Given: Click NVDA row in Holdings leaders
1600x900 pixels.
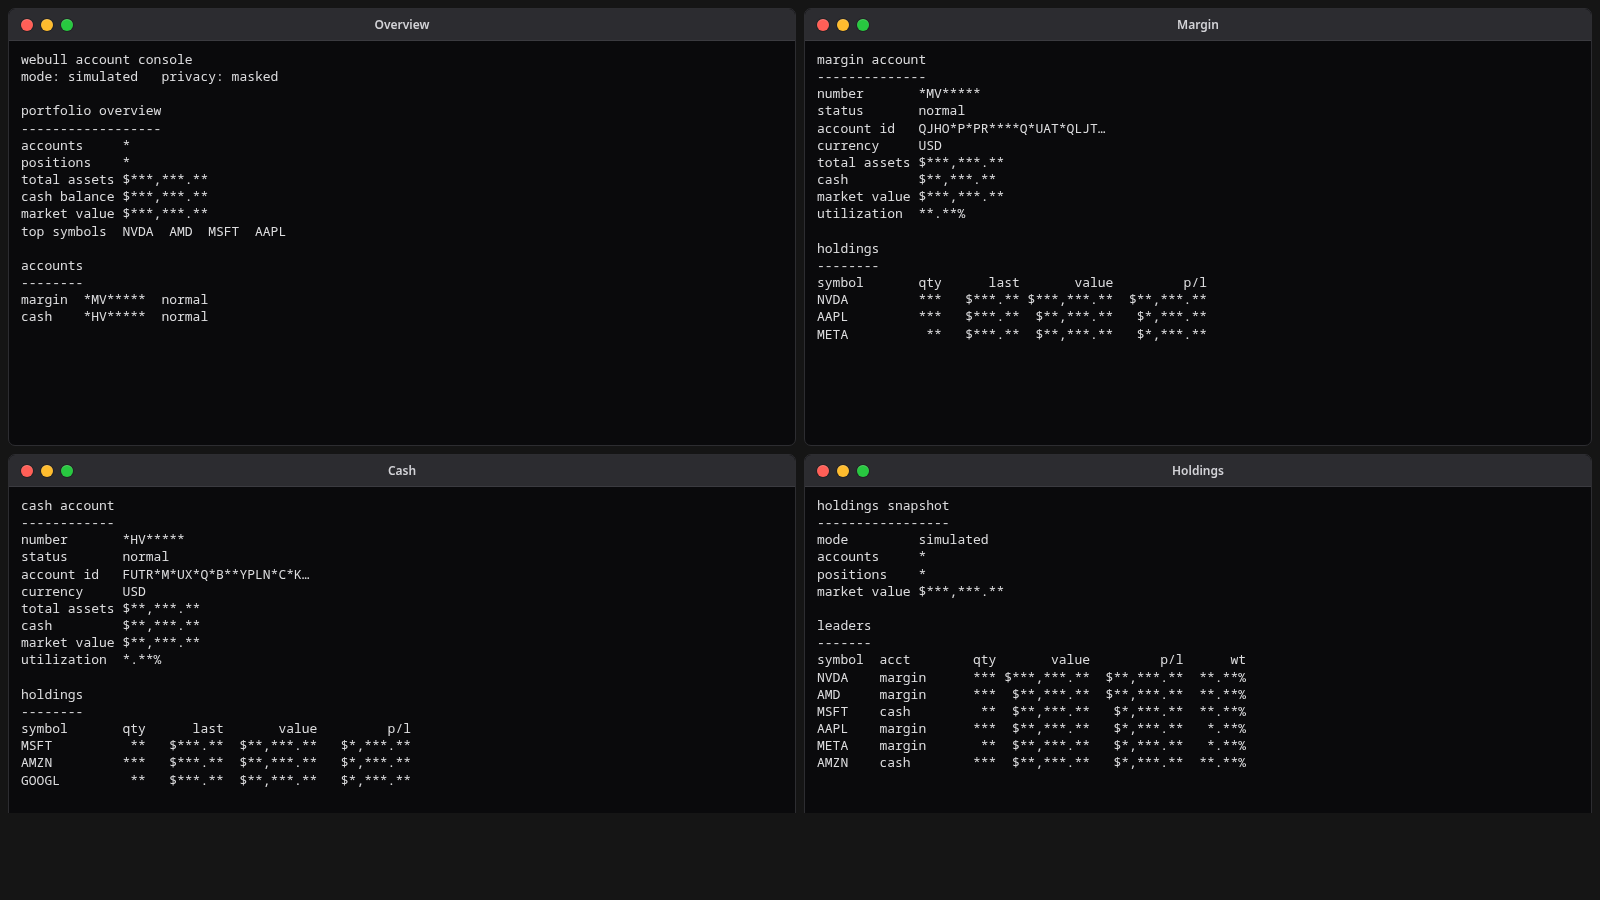Looking at the screenshot, I should [1031, 678].
